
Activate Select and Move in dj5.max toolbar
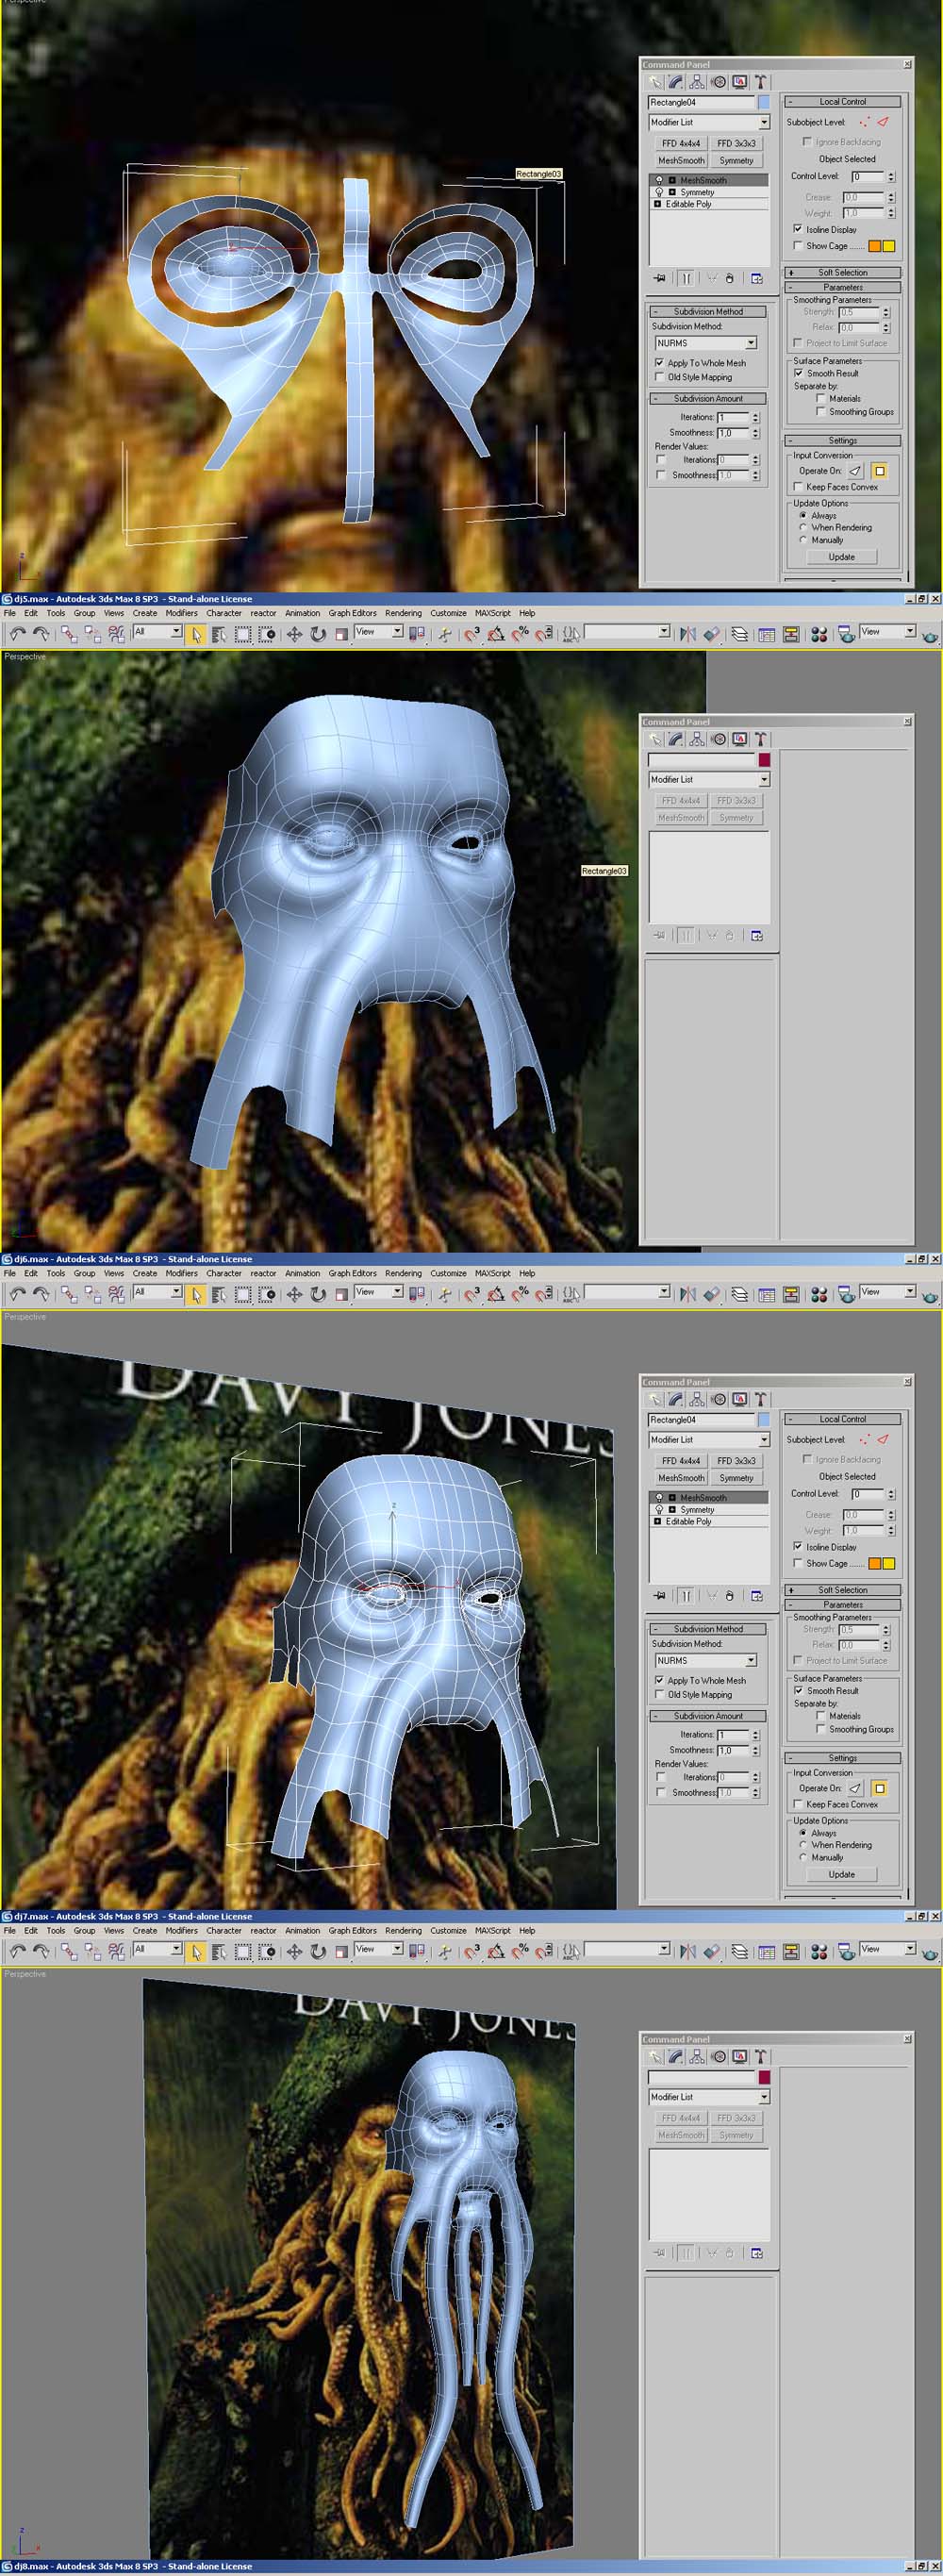(x=294, y=634)
